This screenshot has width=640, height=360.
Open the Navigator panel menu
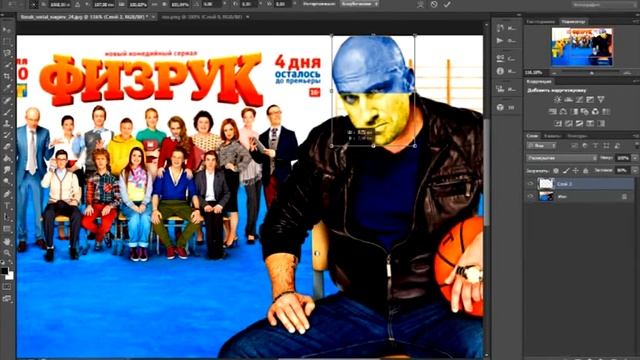tap(636, 21)
